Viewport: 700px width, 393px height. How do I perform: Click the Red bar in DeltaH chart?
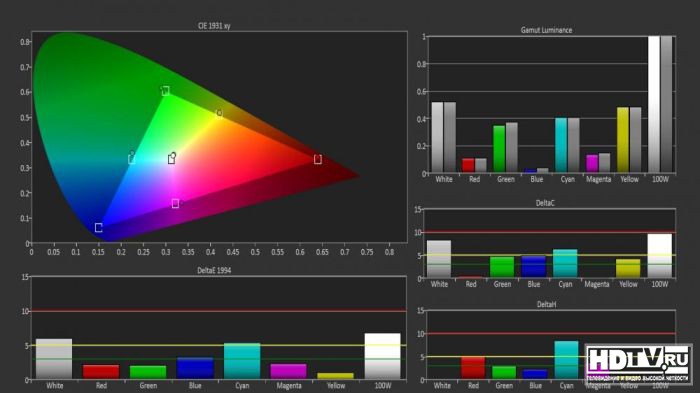[473, 368]
